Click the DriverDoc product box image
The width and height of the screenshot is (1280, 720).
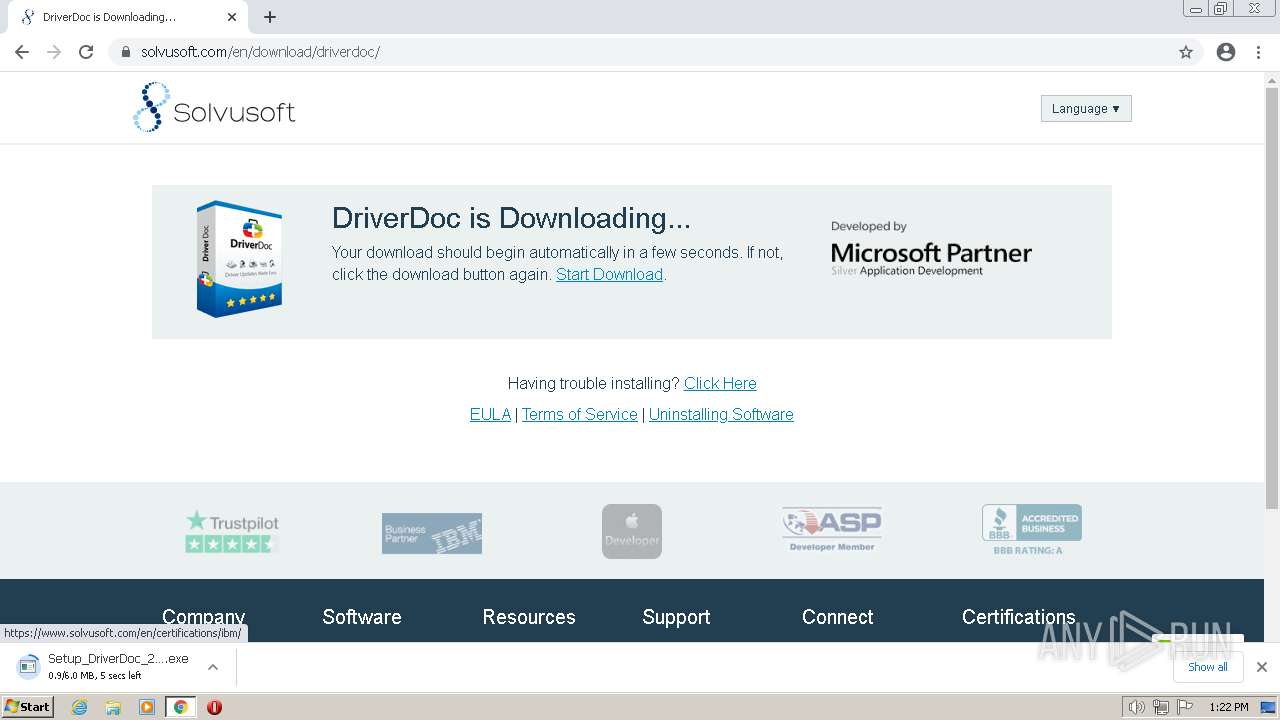tap(239, 259)
